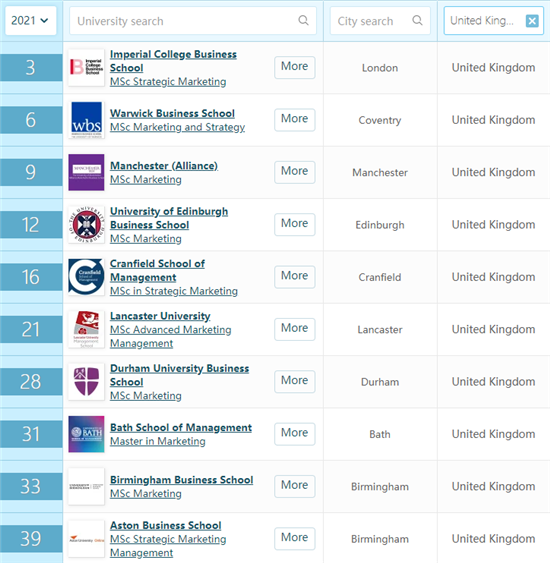The image size is (550, 563).
Task: Click the University of Edinburgh crest logo
Action: [x=87, y=225]
